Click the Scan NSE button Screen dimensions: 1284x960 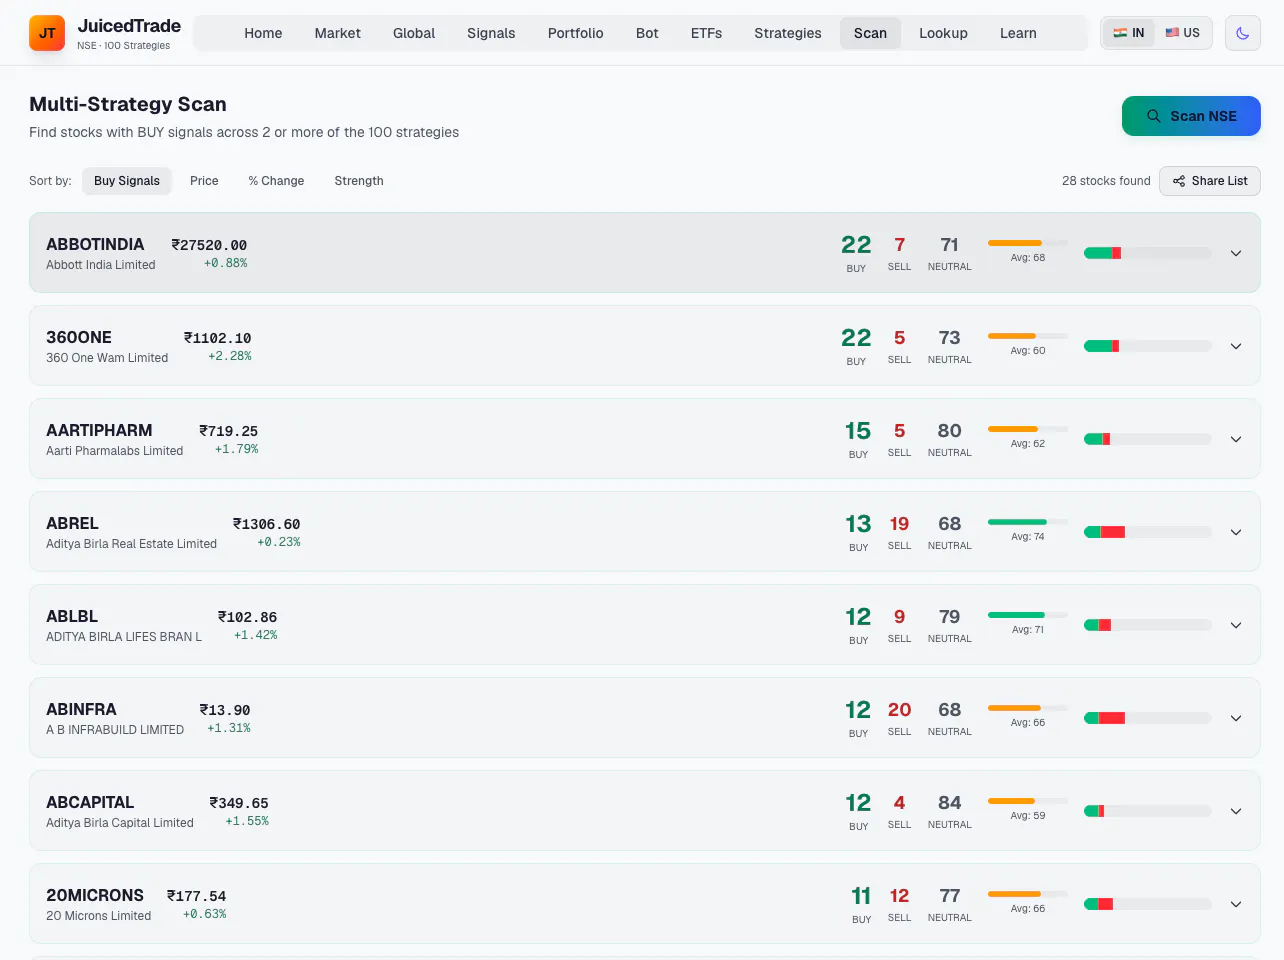pyautogui.click(x=1191, y=116)
